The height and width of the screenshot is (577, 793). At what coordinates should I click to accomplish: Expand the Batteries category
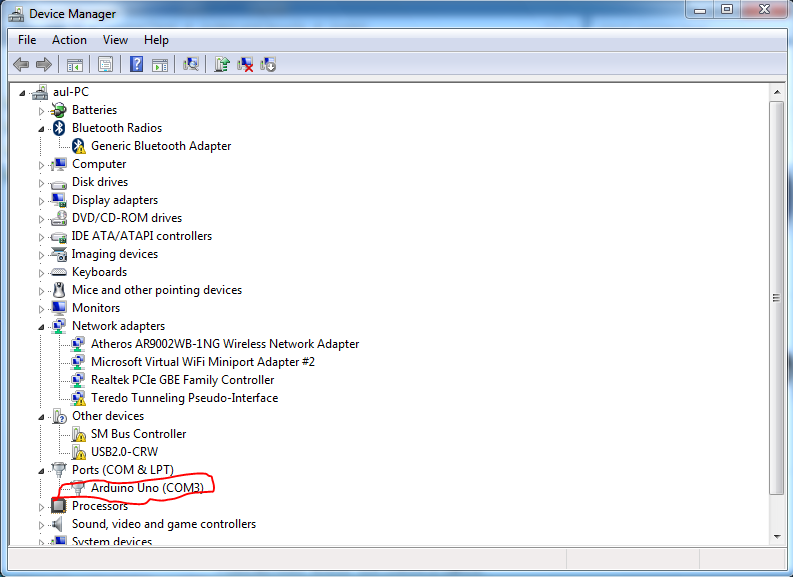[41, 111]
